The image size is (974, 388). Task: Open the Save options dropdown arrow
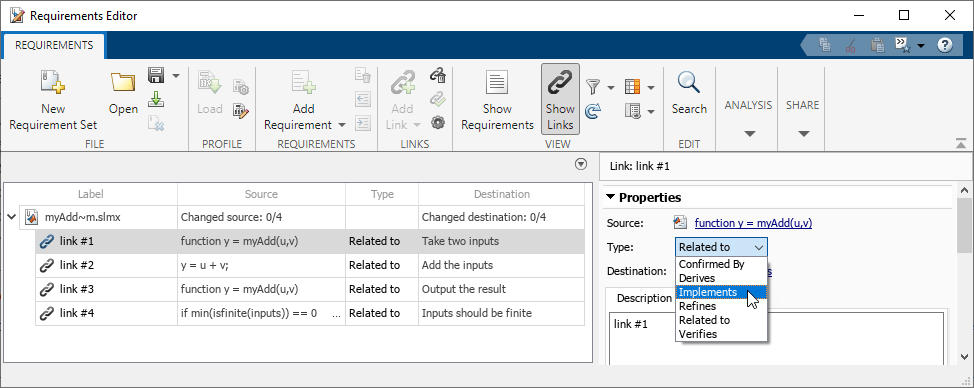point(175,76)
